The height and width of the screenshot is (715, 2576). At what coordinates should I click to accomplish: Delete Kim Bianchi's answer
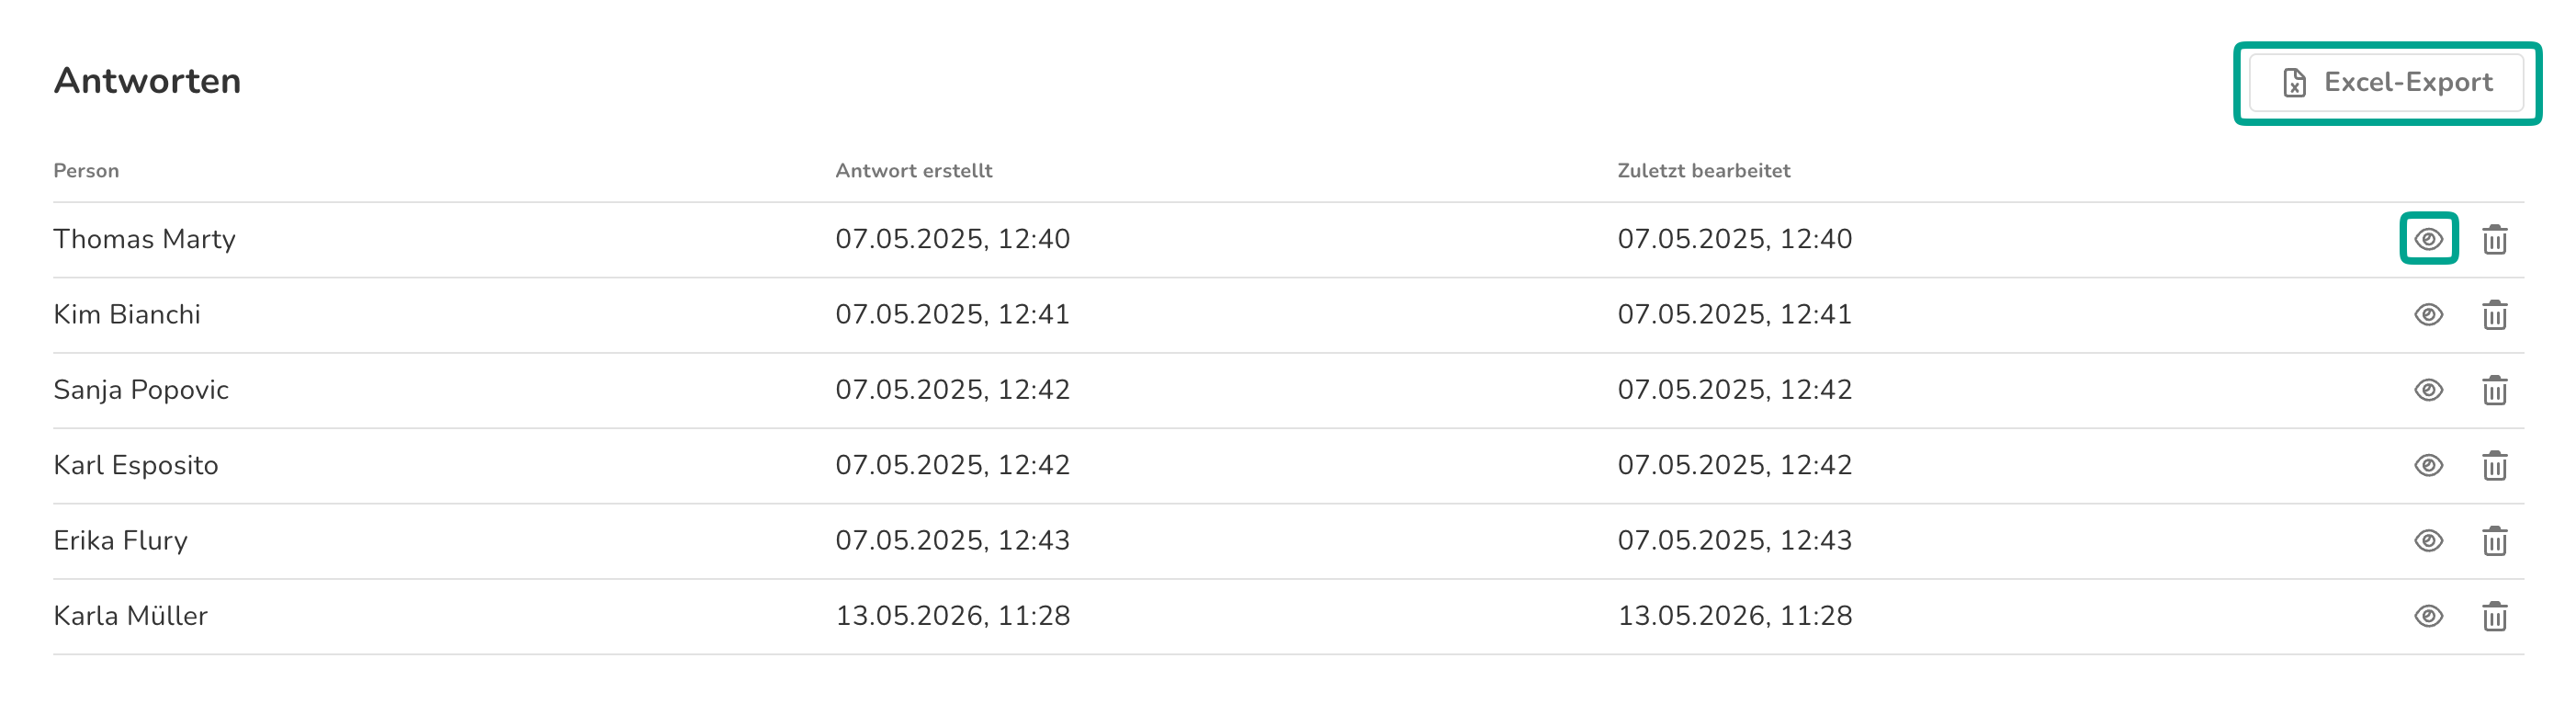[2494, 315]
